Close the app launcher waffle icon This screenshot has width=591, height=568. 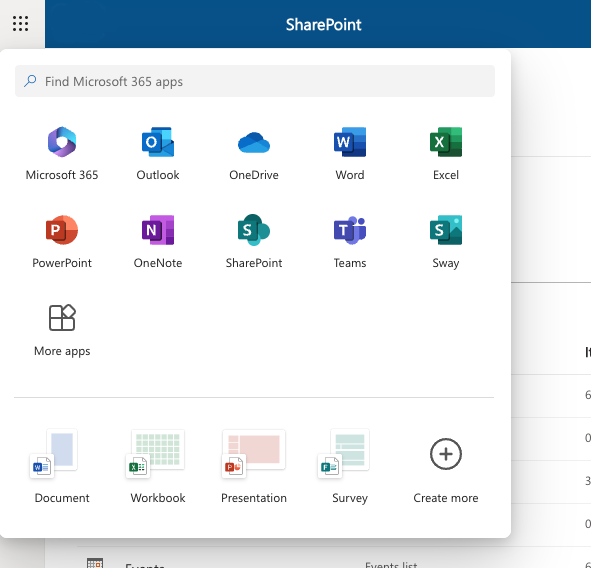(20, 23)
